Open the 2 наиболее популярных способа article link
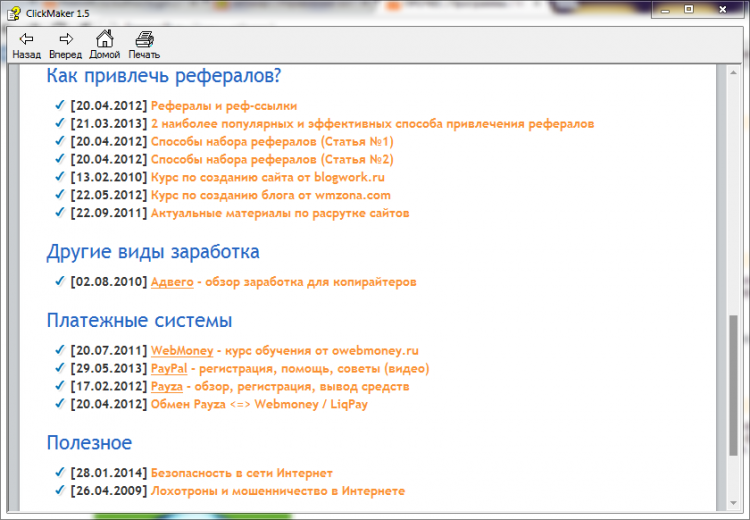 point(372,124)
